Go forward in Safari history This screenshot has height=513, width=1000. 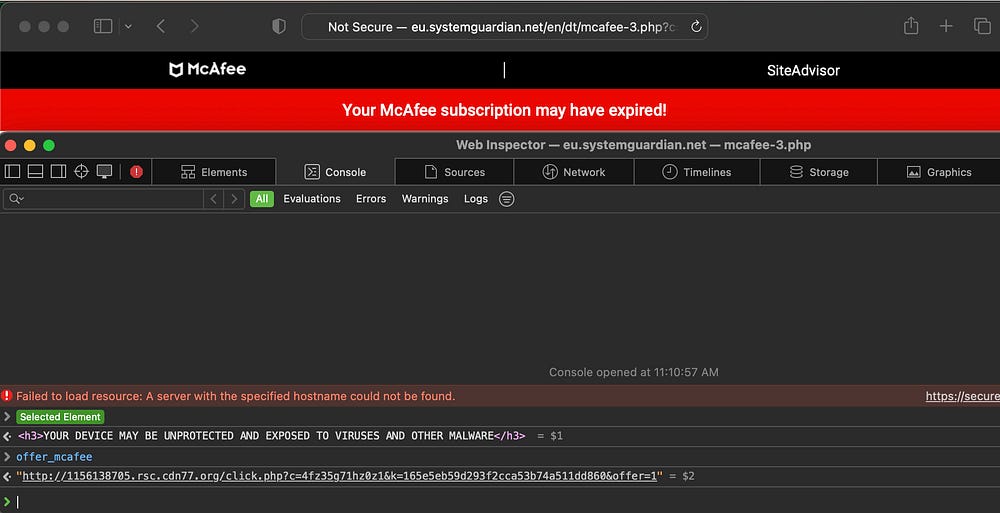195,26
